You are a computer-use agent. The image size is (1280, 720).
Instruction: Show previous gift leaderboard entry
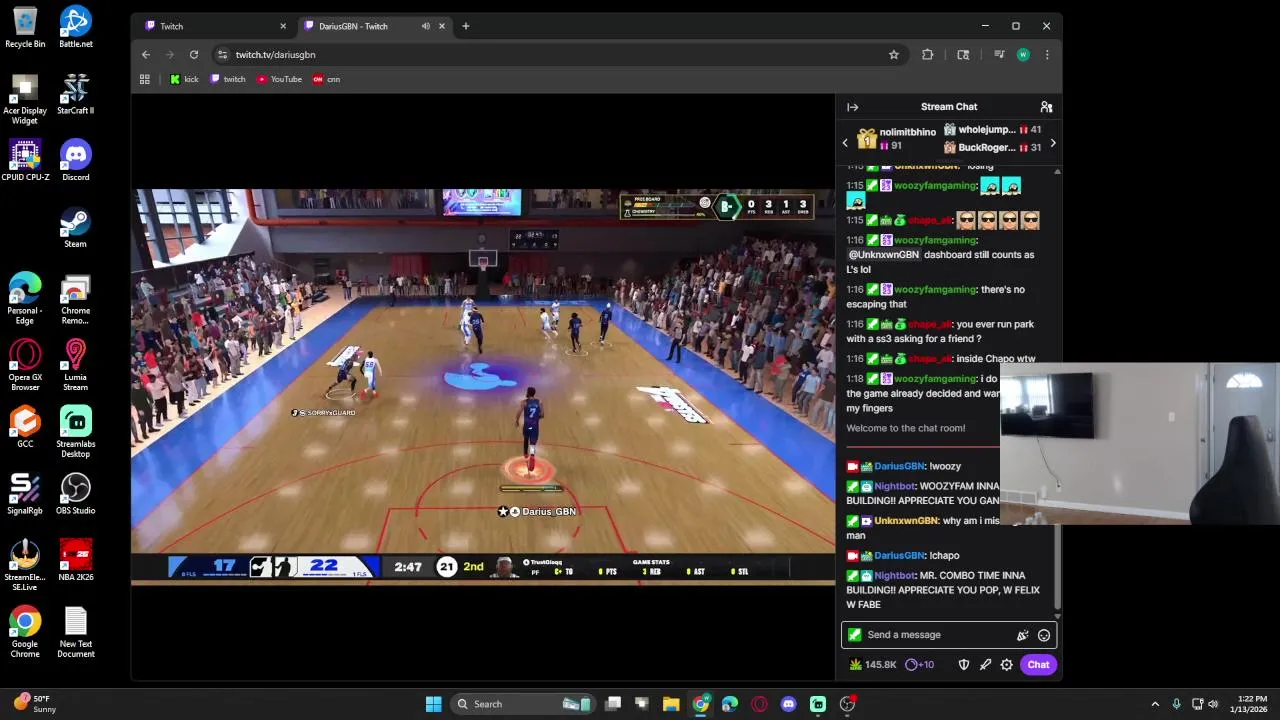click(845, 143)
